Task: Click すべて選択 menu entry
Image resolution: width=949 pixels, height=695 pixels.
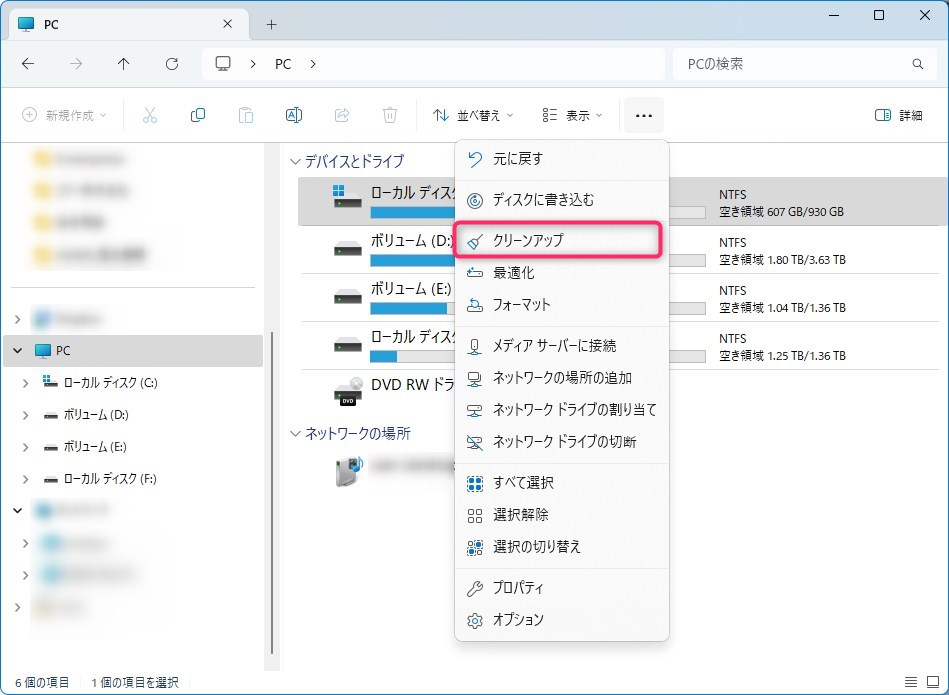Action: pos(523,483)
